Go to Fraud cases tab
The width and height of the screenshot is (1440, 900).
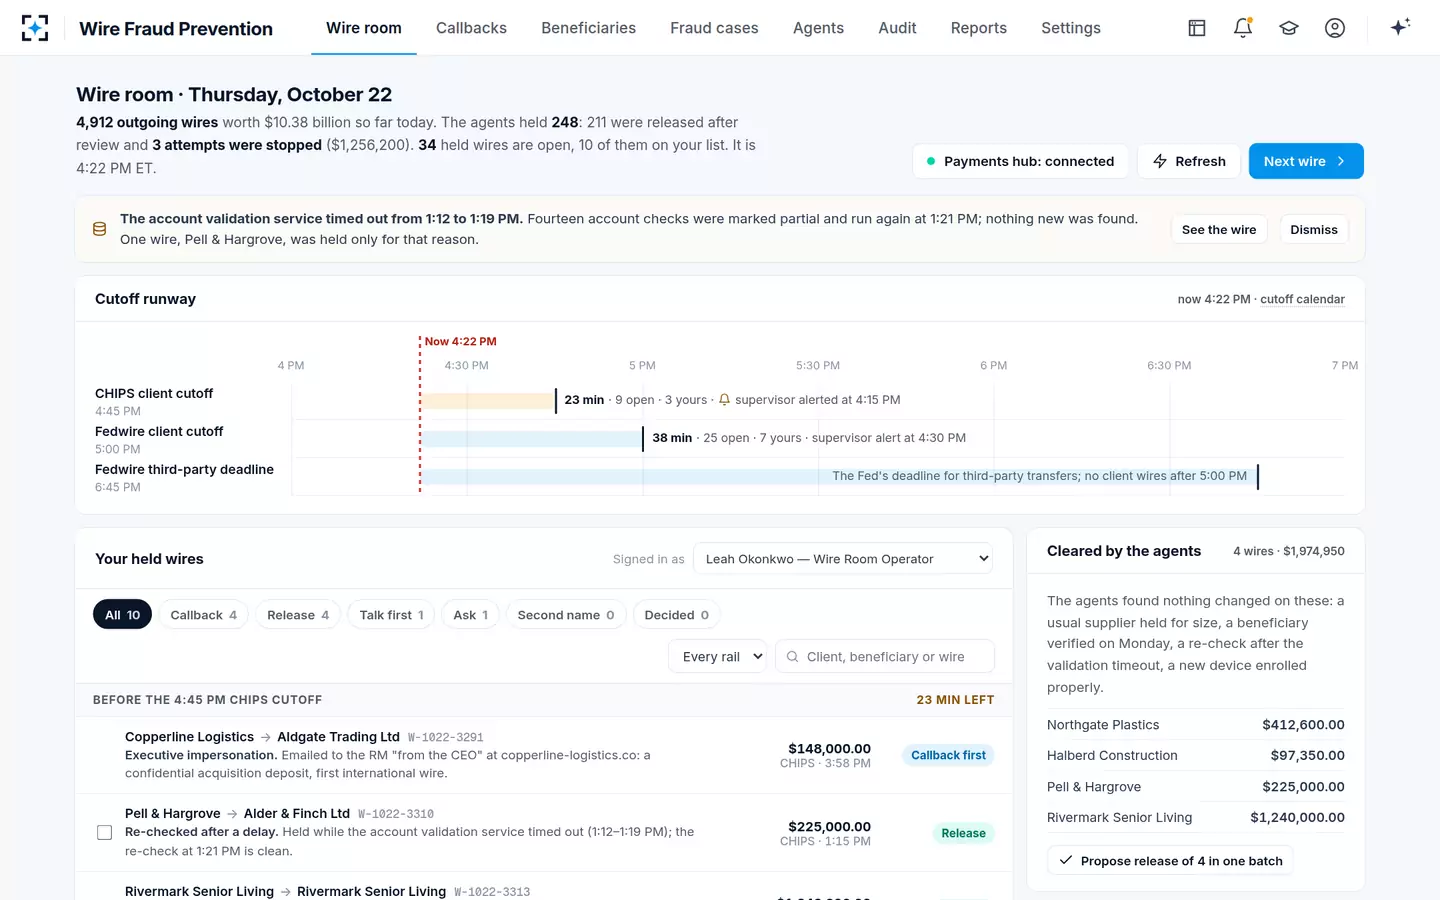tap(714, 28)
